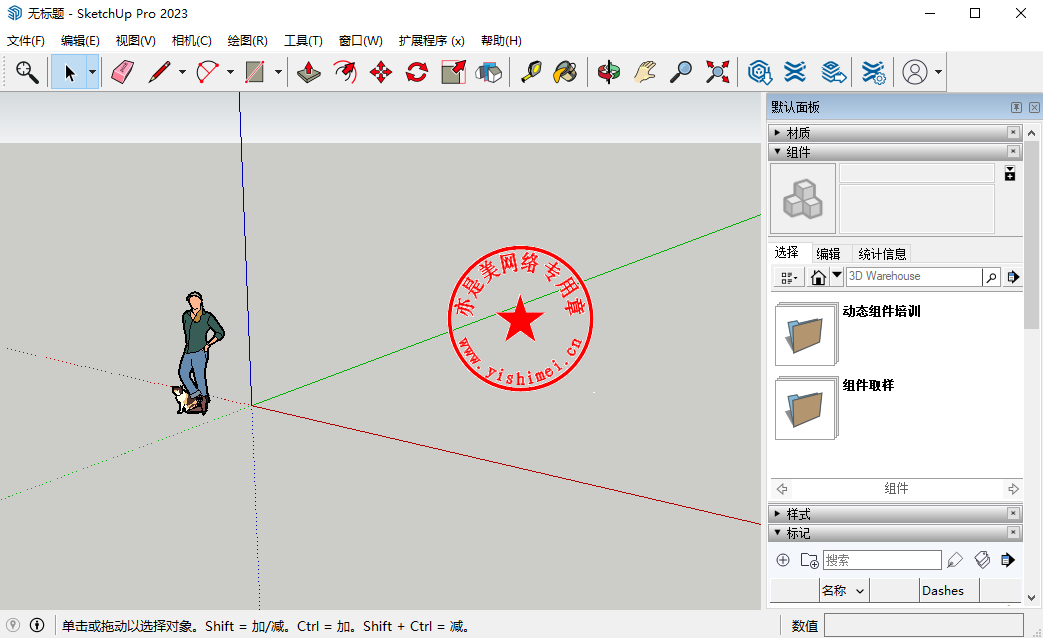The height and width of the screenshot is (638, 1043).
Task: Collapse the 组件 panel
Action: (798, 152)
